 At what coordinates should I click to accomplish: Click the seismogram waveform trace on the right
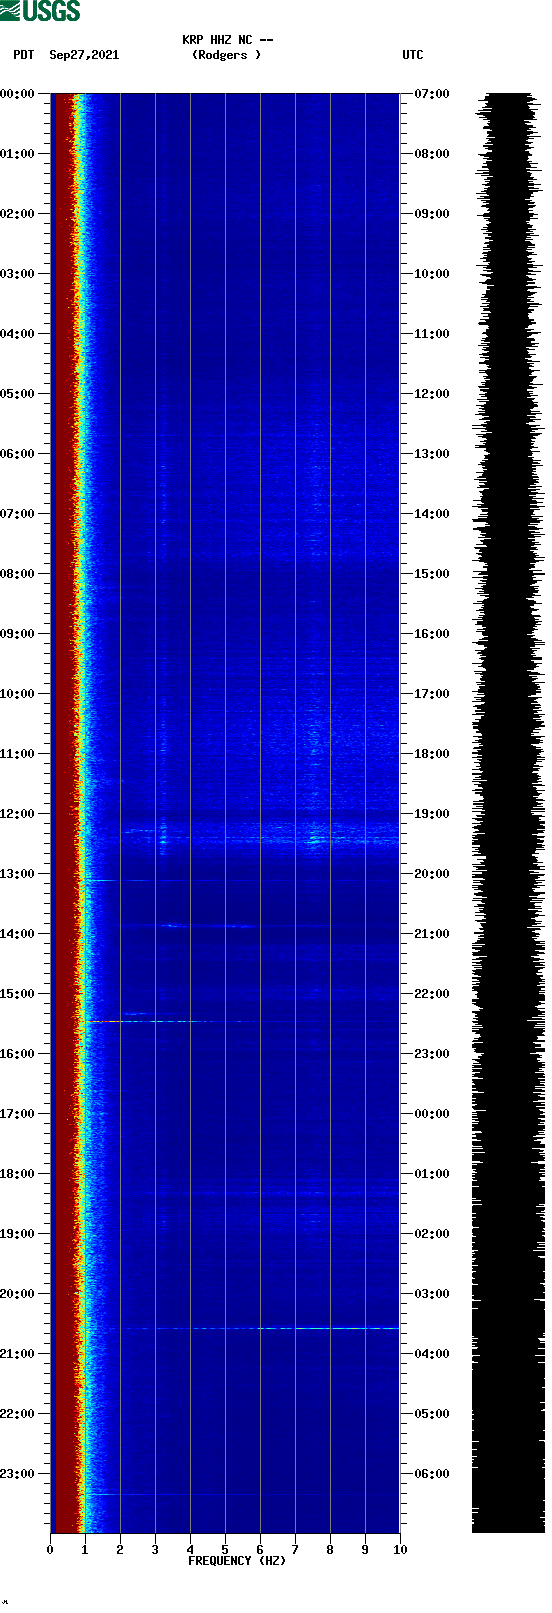click(508, 813)
